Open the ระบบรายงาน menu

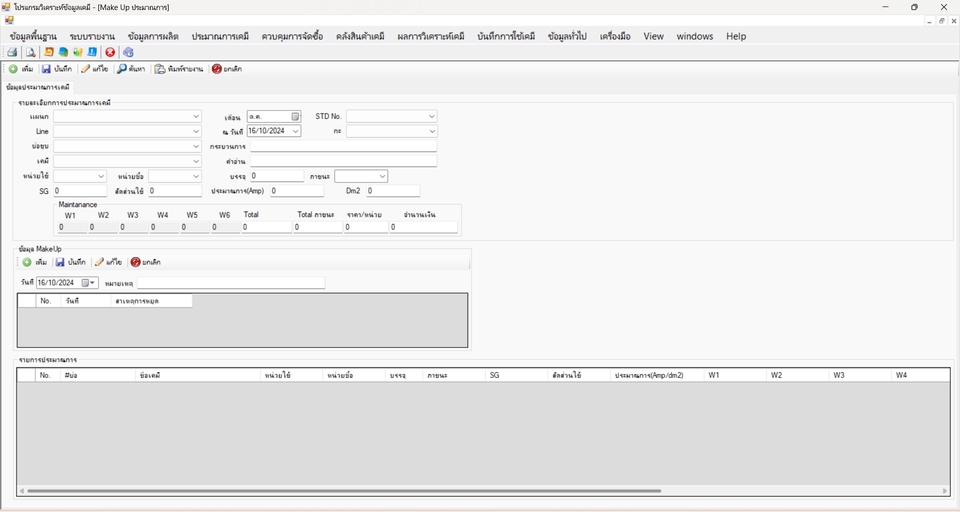click(x=92, y=36)
